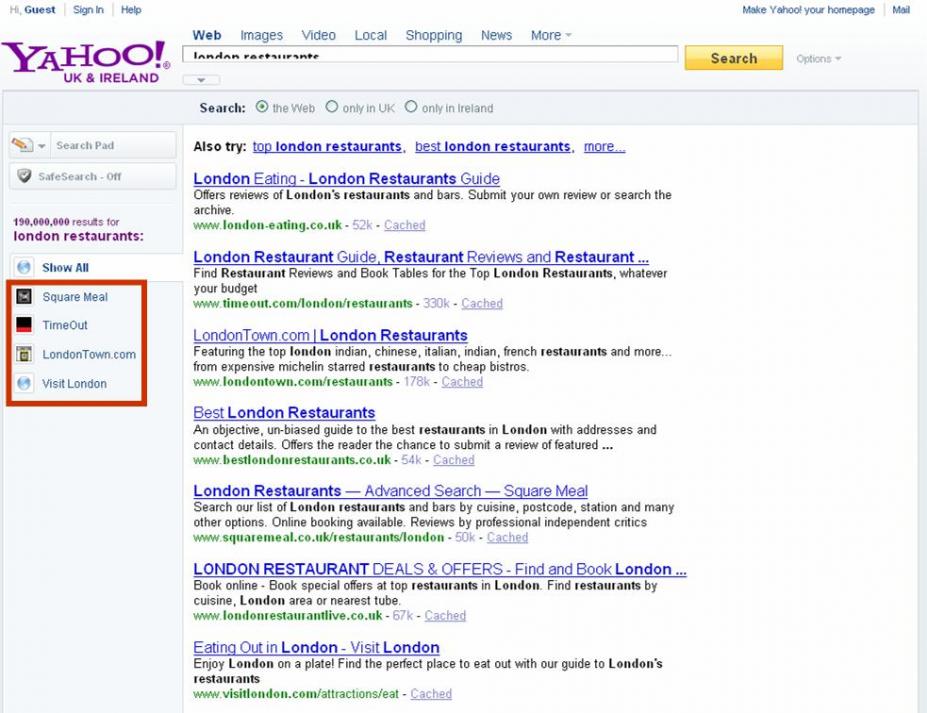Click the Square Meal site icon
The height and width of the screenshot is (713, 927).
point(24,296)
